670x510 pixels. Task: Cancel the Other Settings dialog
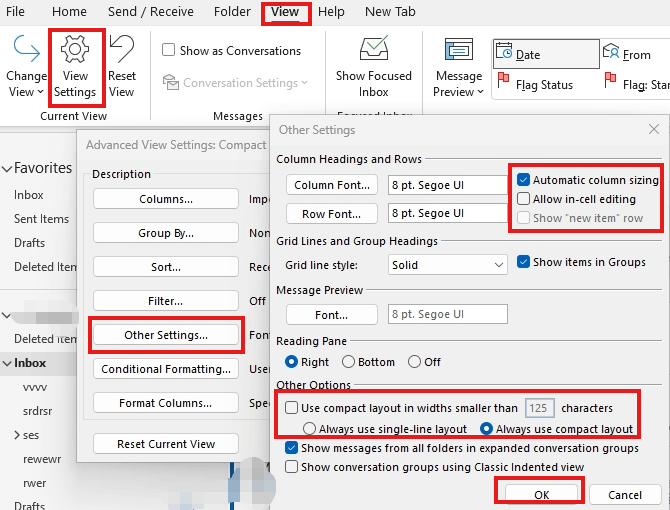coord(625,495)
